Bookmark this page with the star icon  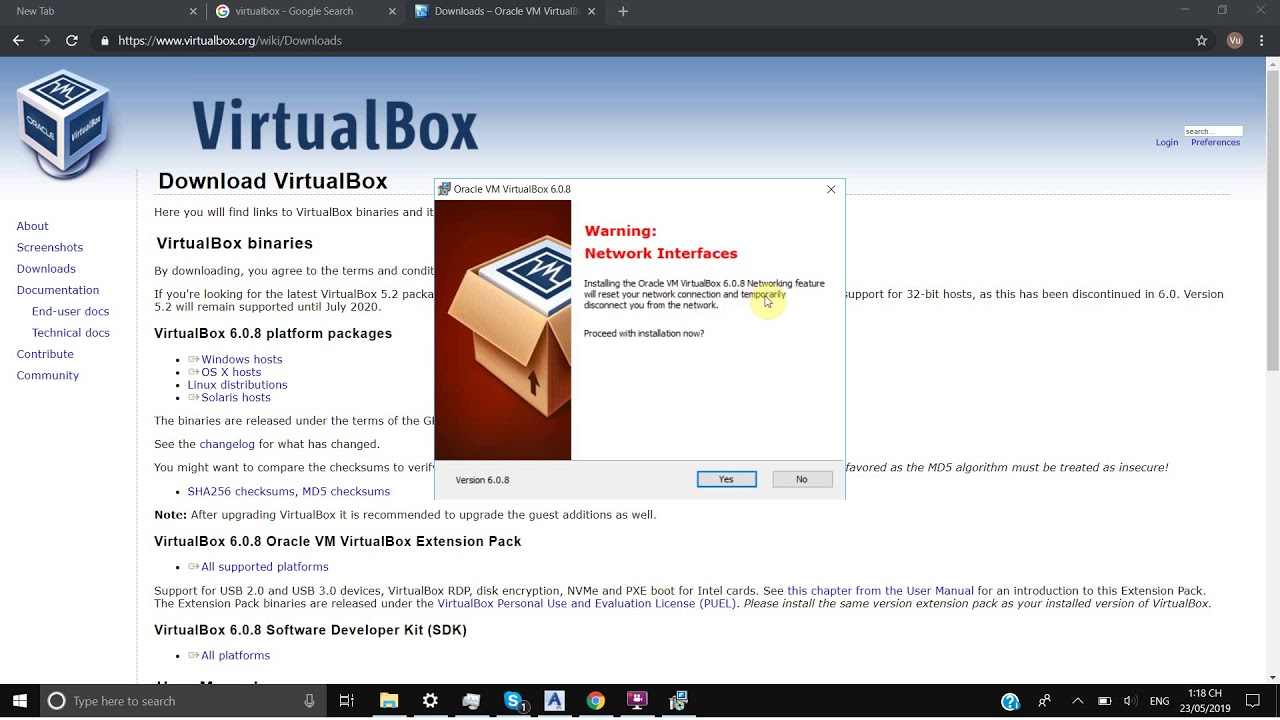click(1202, 40)
